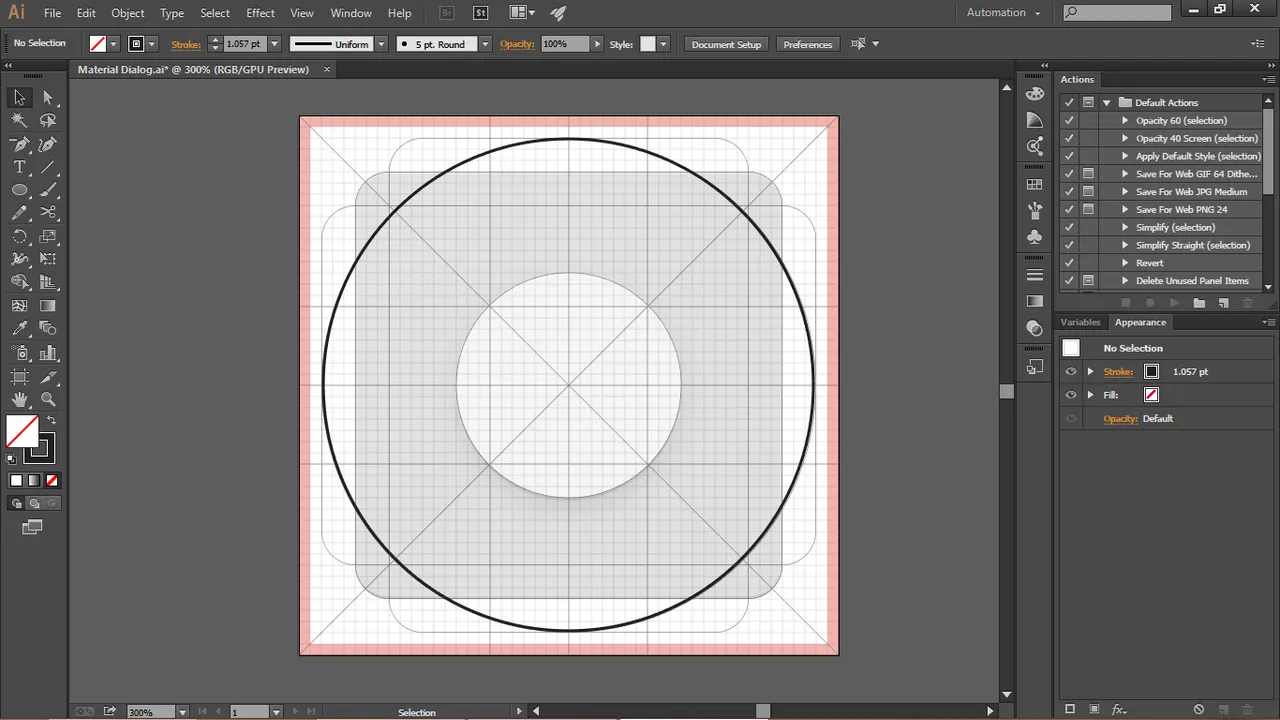Open the 5 pt. Round brush dropdown
The width and height of the screenshot is (1280, 720).
485,44
